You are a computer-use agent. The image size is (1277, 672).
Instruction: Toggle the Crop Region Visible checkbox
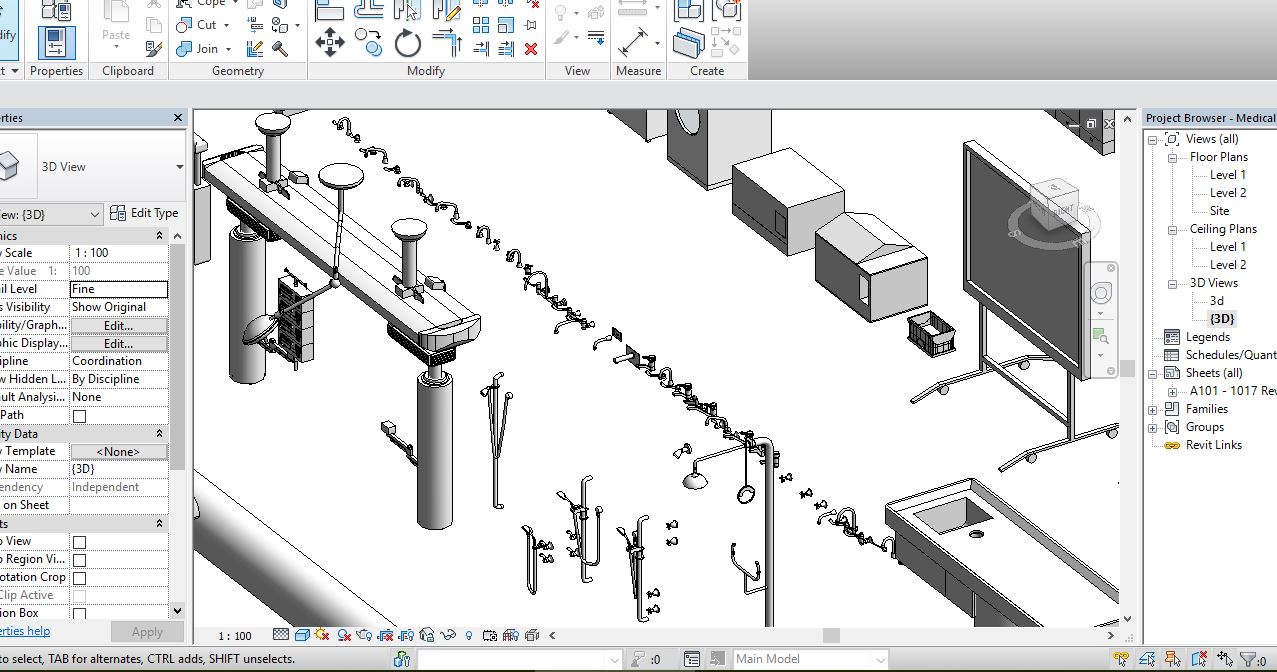coord(79,560)
